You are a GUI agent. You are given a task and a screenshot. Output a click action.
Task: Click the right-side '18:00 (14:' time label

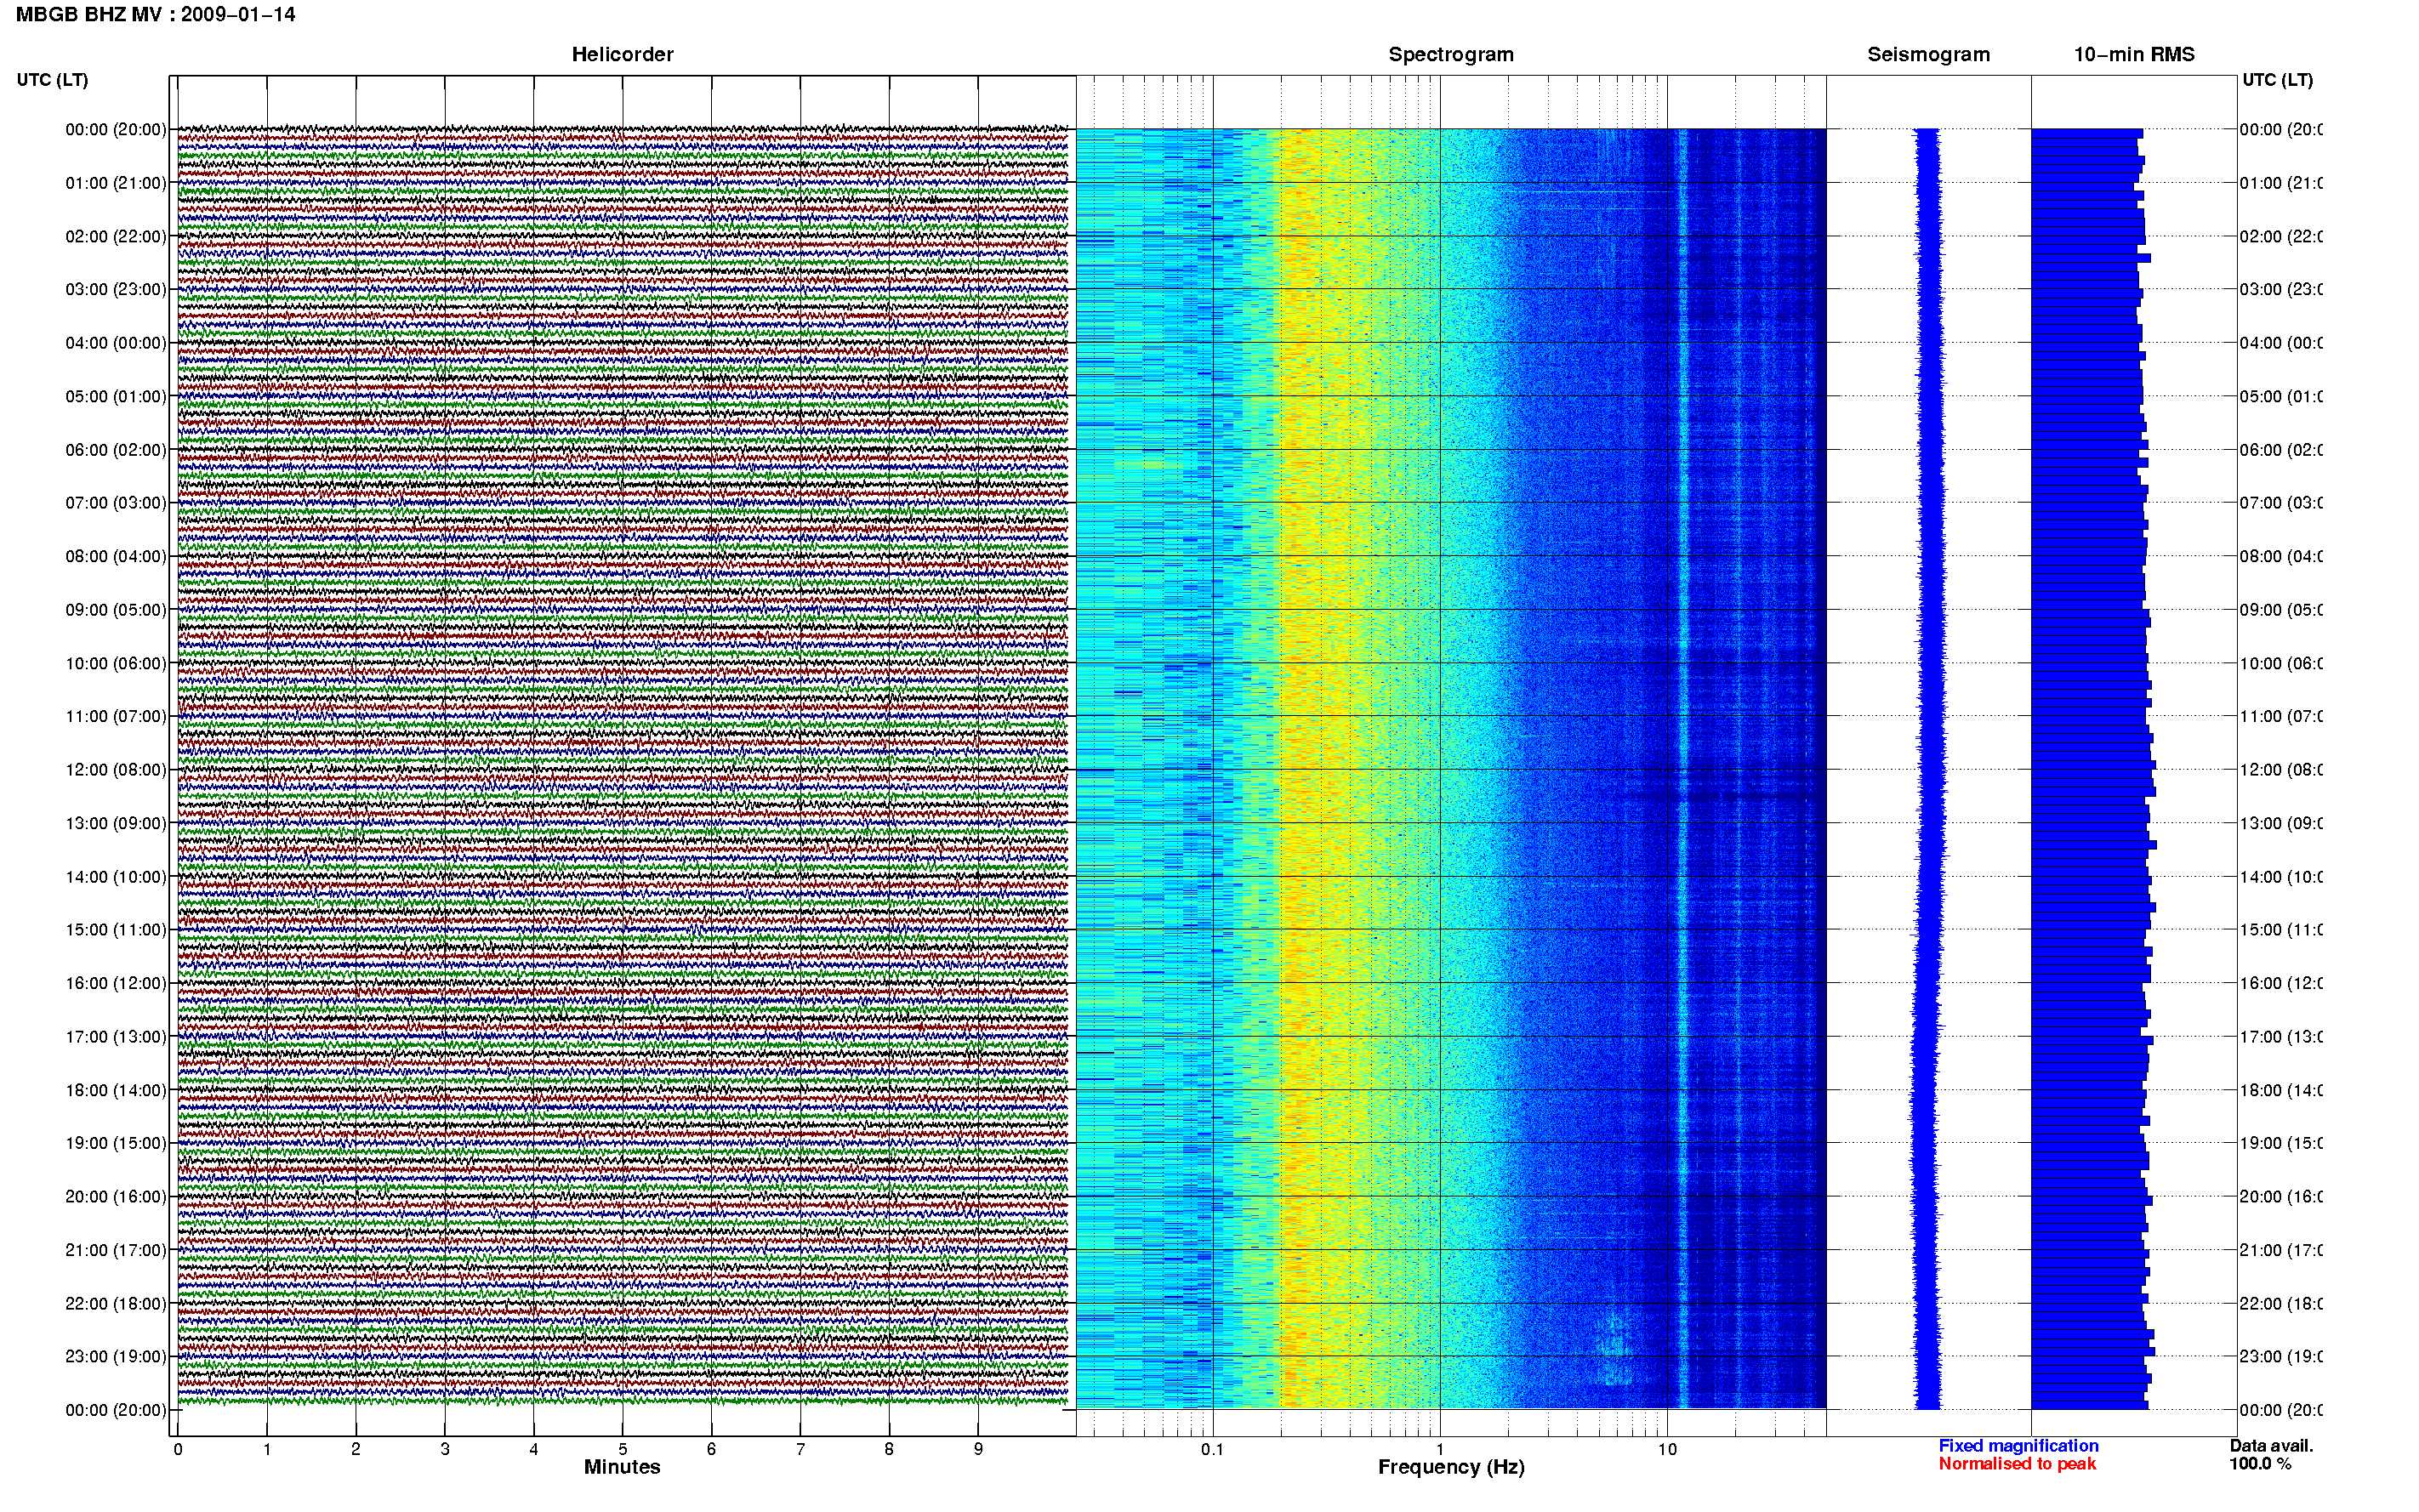click(2281, 1090)
